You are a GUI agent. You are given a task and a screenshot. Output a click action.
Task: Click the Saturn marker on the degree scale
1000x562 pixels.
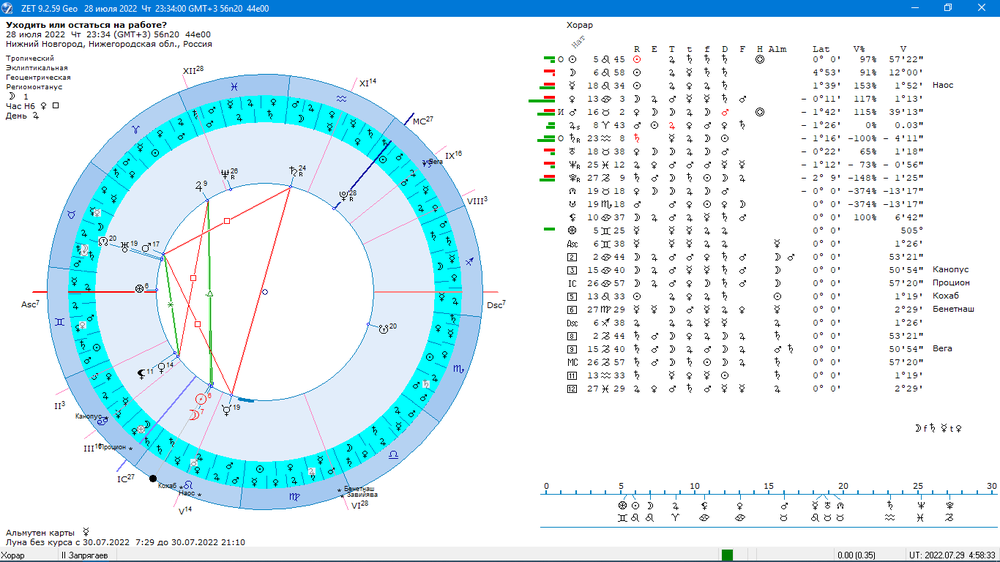tap(890, 505)
